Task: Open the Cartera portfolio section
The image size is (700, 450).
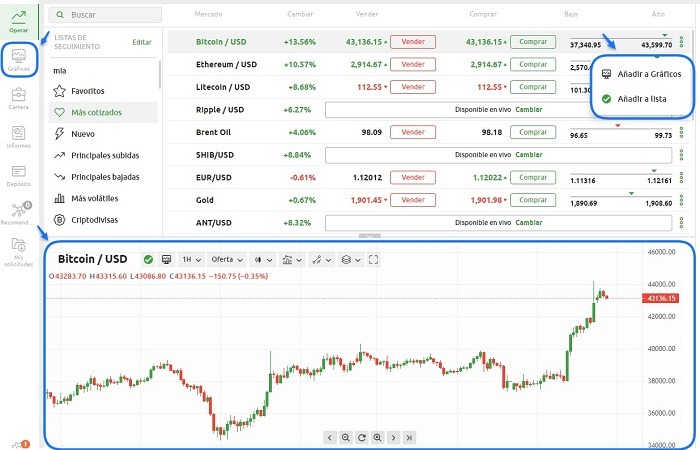Action: (x=19, y=98)
